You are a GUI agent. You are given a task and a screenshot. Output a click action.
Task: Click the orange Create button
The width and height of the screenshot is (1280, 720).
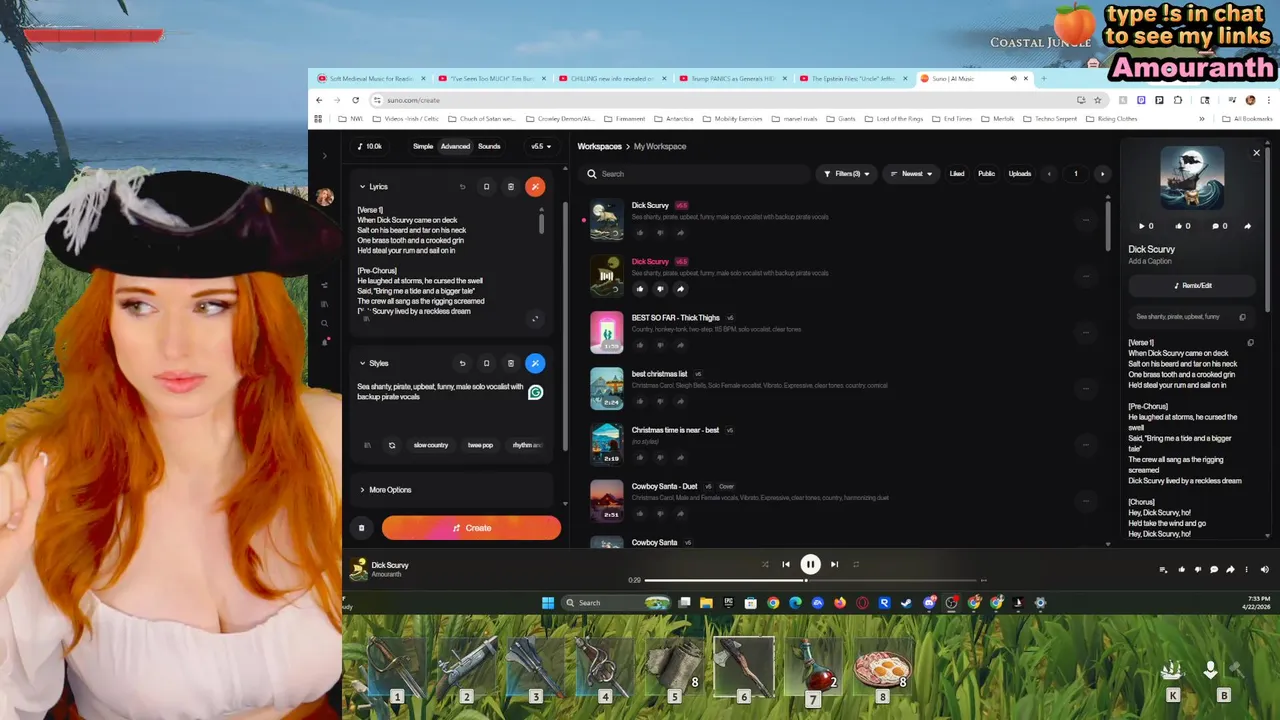(x=471, y=528)
